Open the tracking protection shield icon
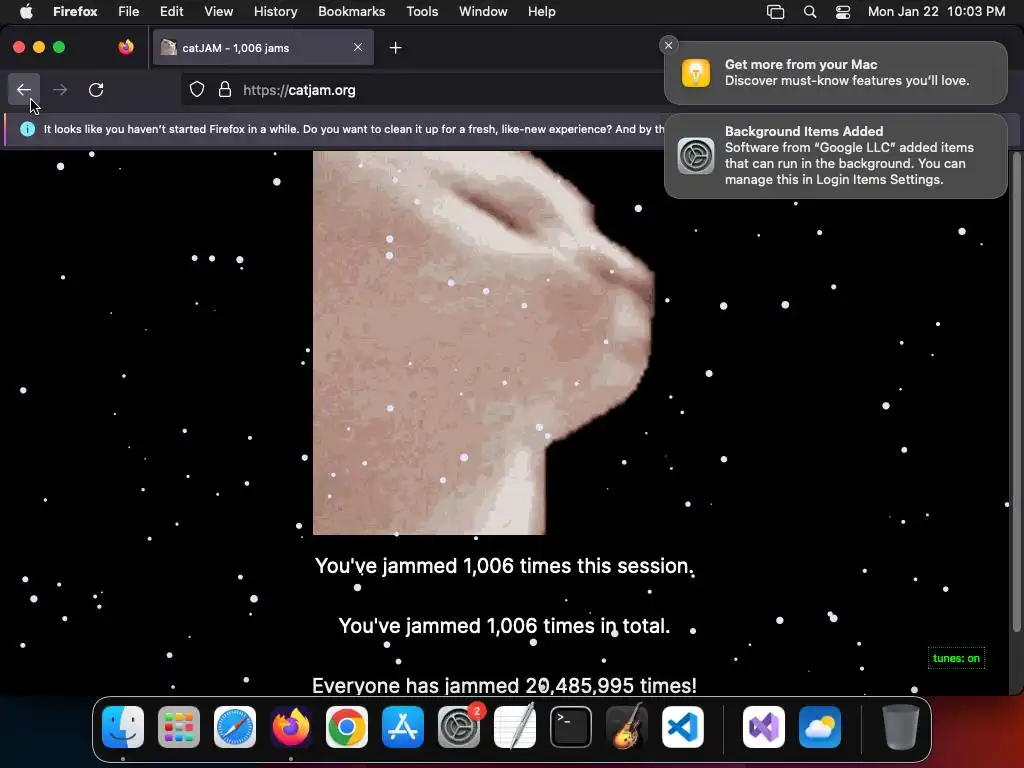 point(197,89)
